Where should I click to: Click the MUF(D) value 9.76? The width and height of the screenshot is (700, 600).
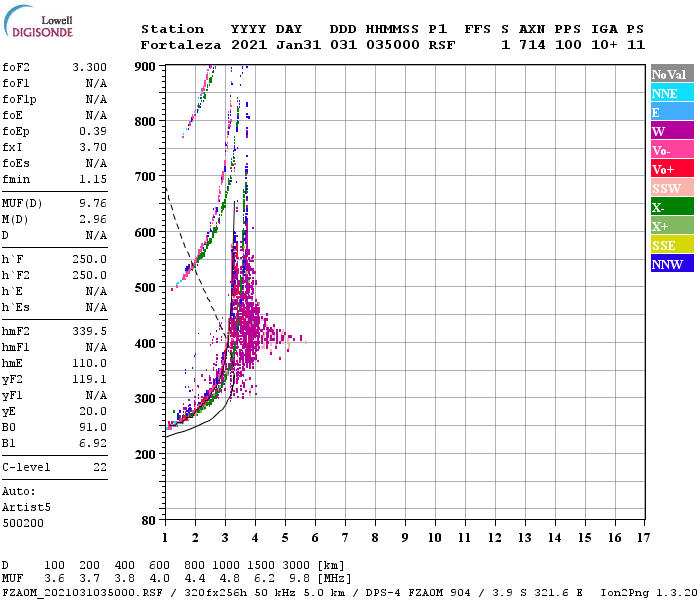coord(93,204)
